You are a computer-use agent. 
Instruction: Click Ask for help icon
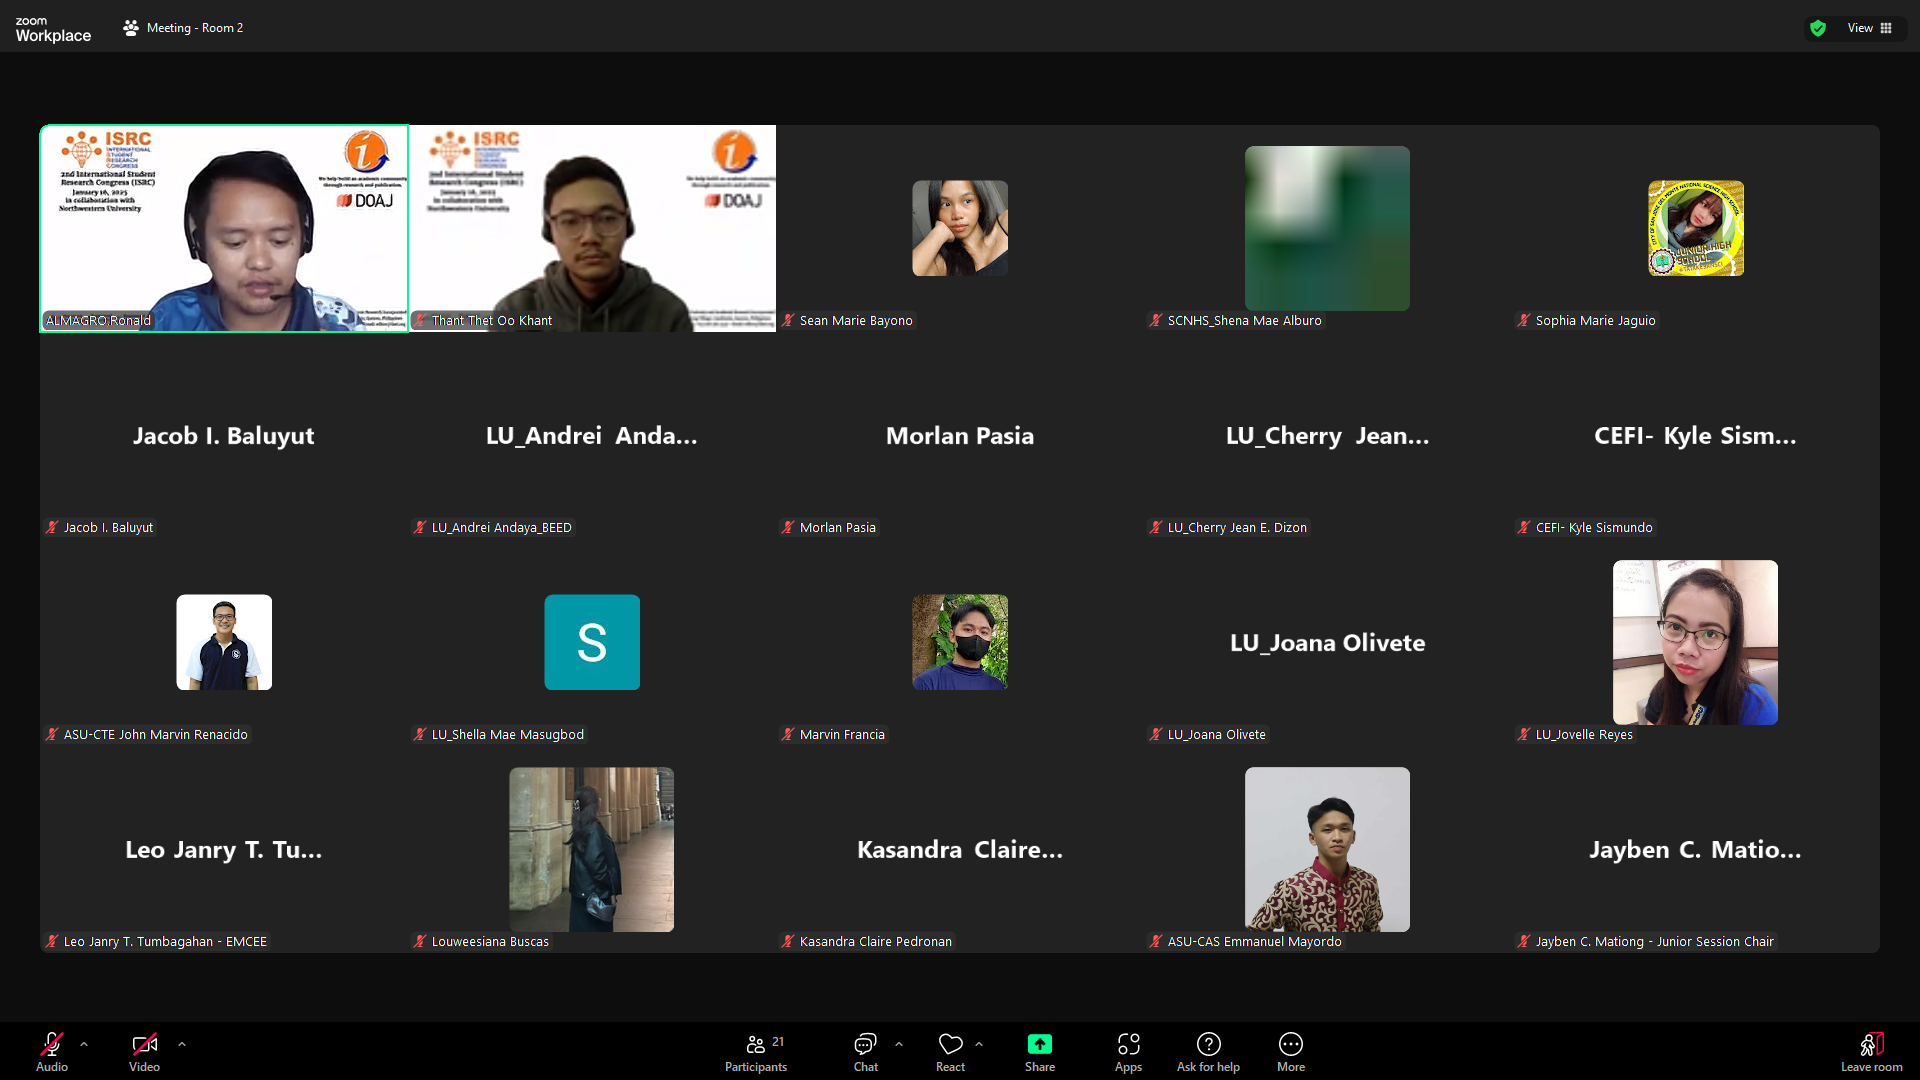[x=1208, y=1045]
